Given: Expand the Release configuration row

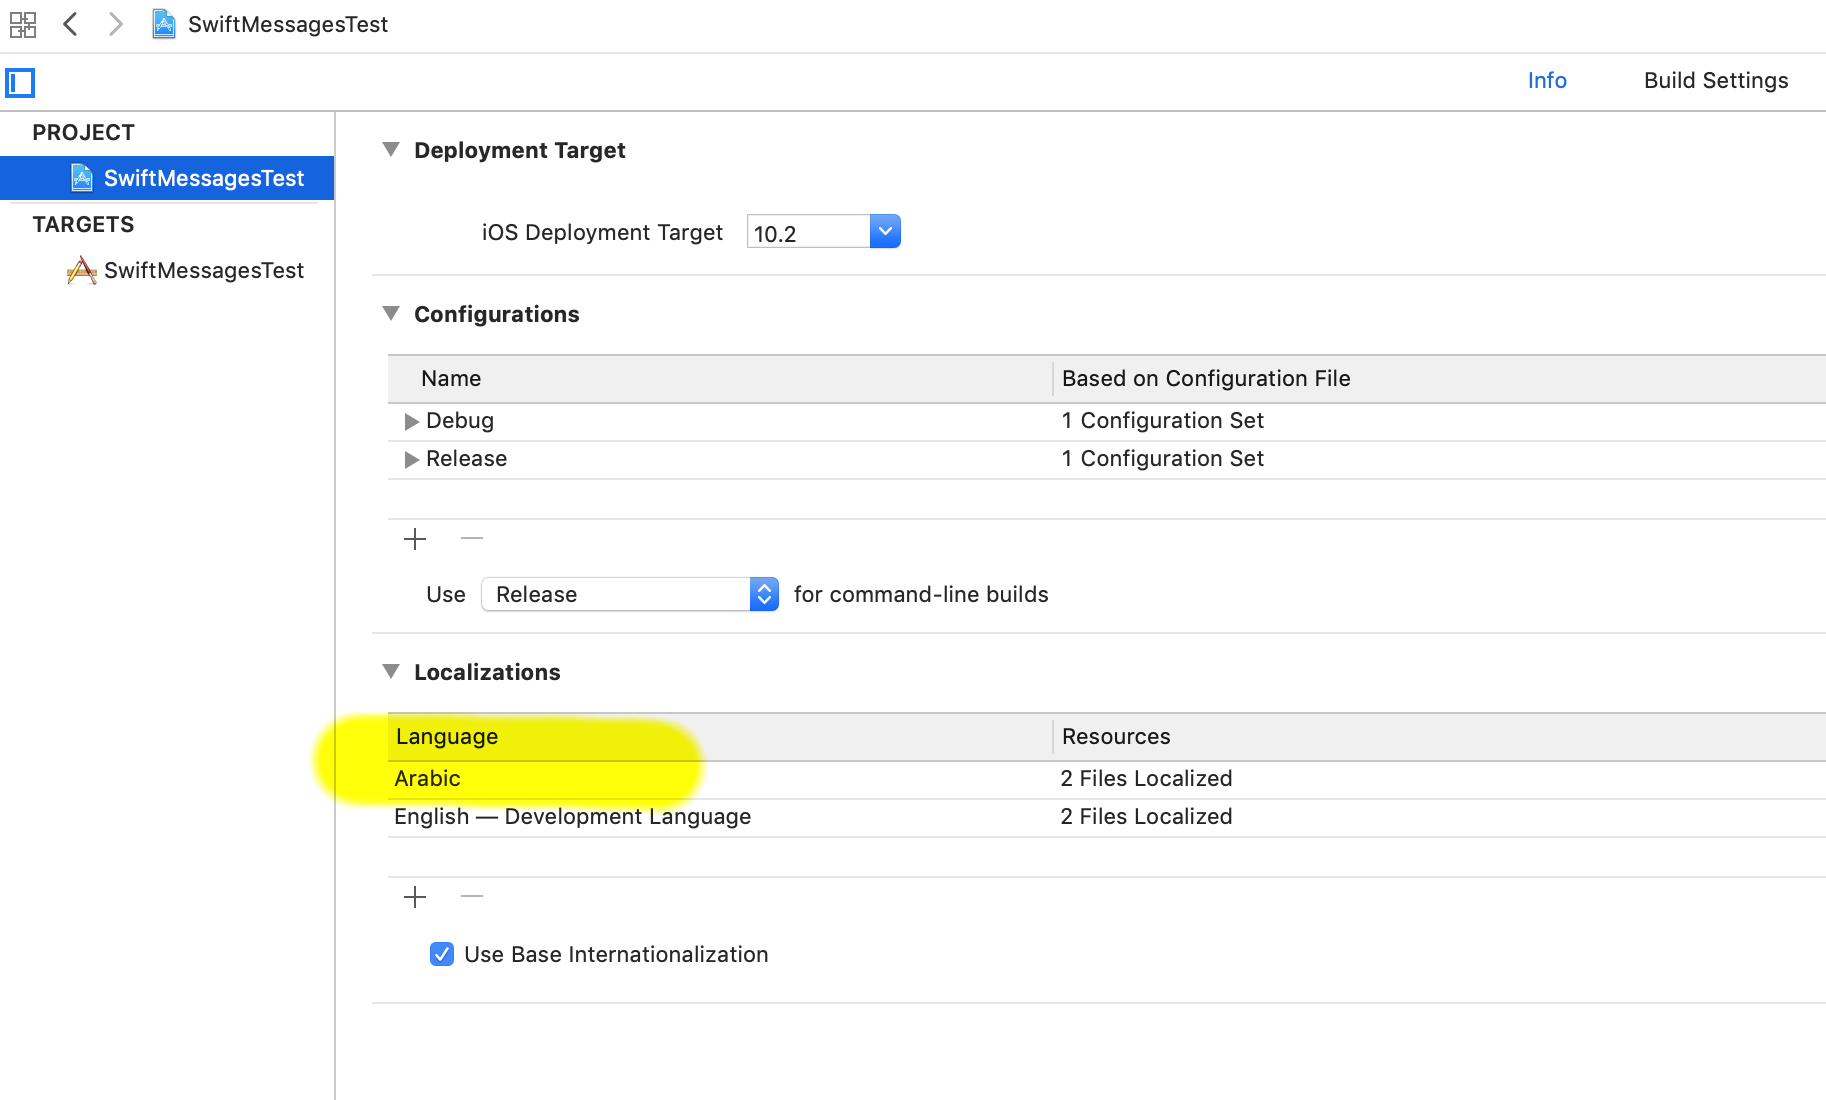Looking at the screenshot, I should [411, 459].
